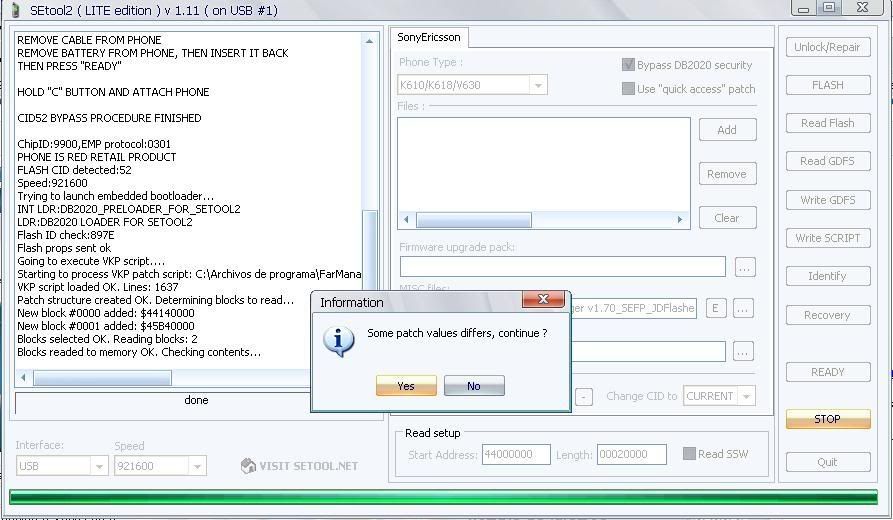Image resolution: width=893 pixels, height=520 pixels.
Task: Click Remove button beside Files list
Action: tap(727, 174)
